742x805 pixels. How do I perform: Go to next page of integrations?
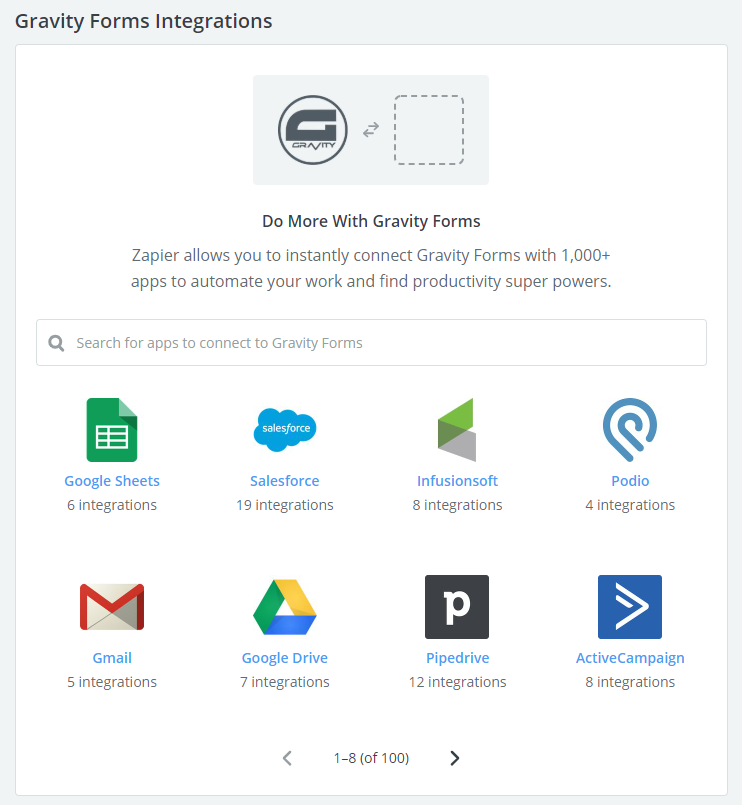[454, 758]
